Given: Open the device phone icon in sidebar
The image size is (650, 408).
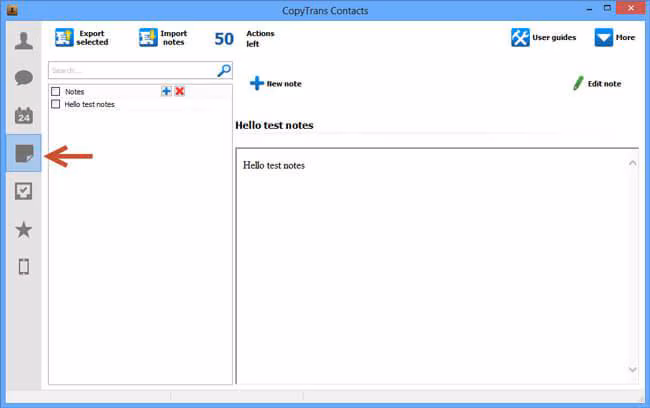Looking at the screenshot, I should point(24,267).
